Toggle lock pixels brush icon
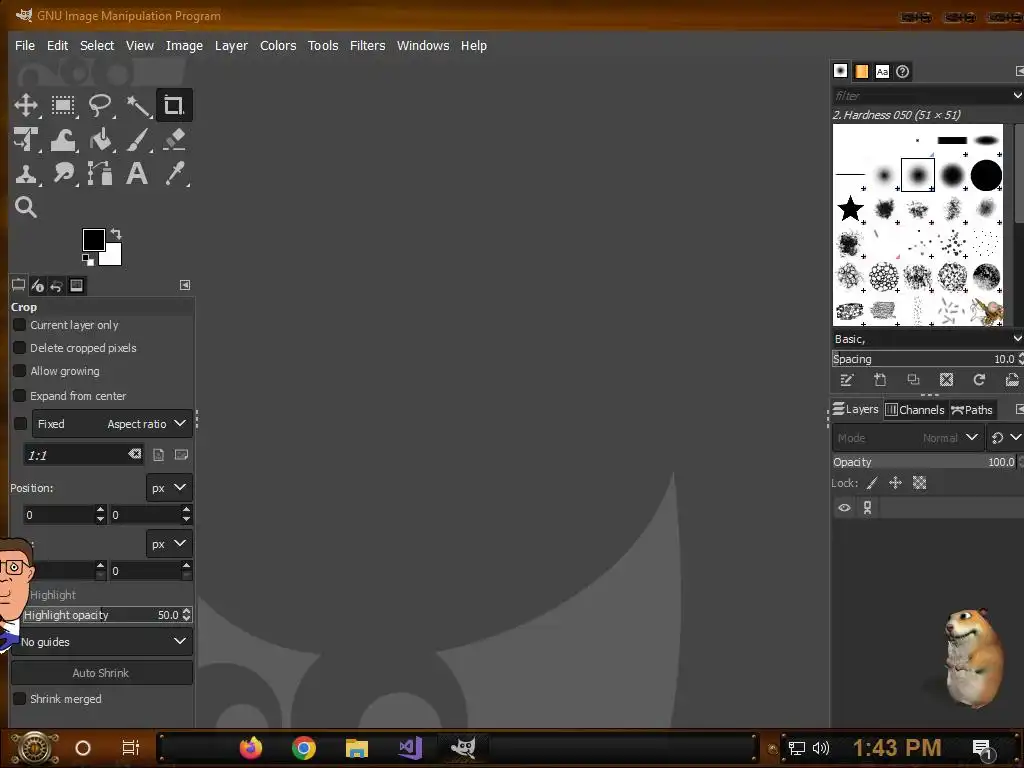 click(872, 483)
